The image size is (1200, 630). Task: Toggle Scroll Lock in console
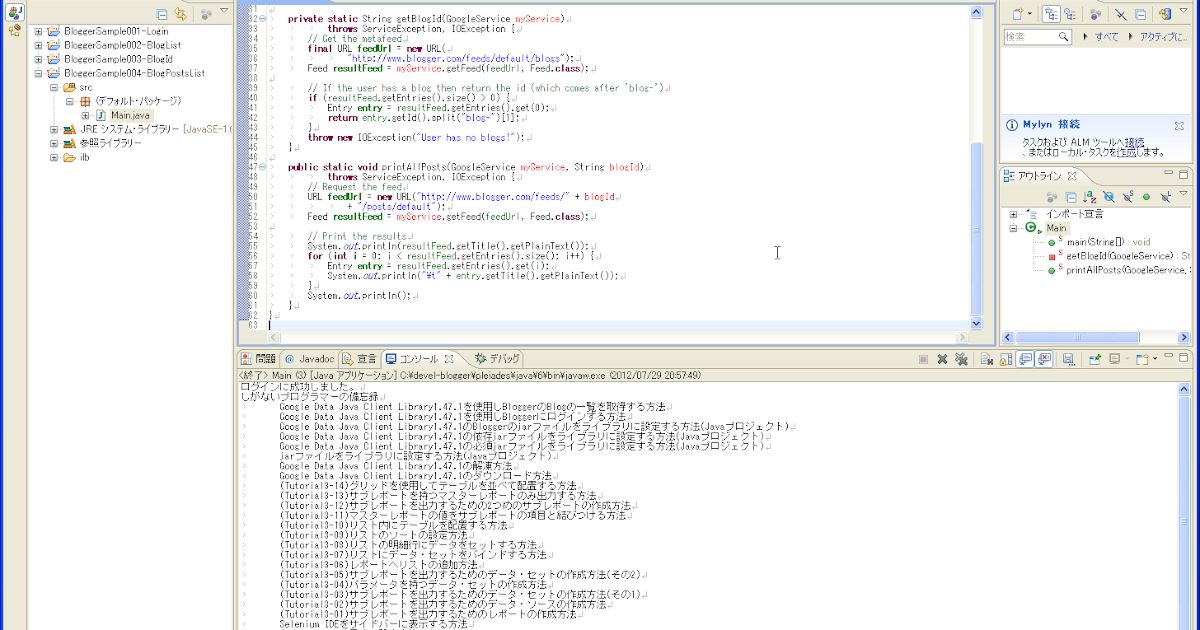(1005, 359)
